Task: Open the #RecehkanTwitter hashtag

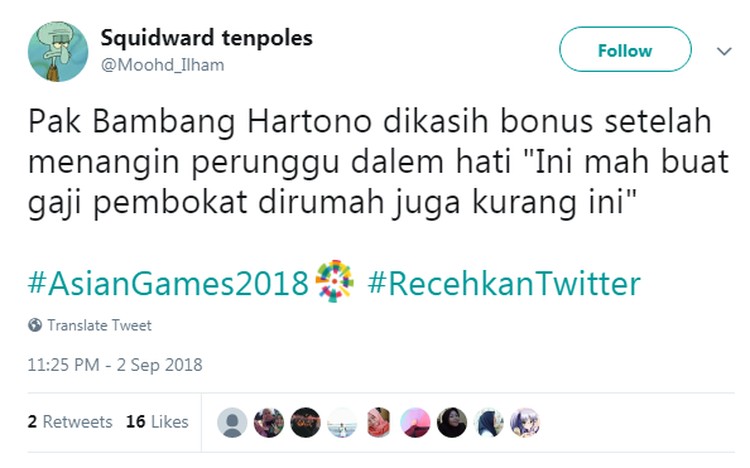Action: point(504,283)
